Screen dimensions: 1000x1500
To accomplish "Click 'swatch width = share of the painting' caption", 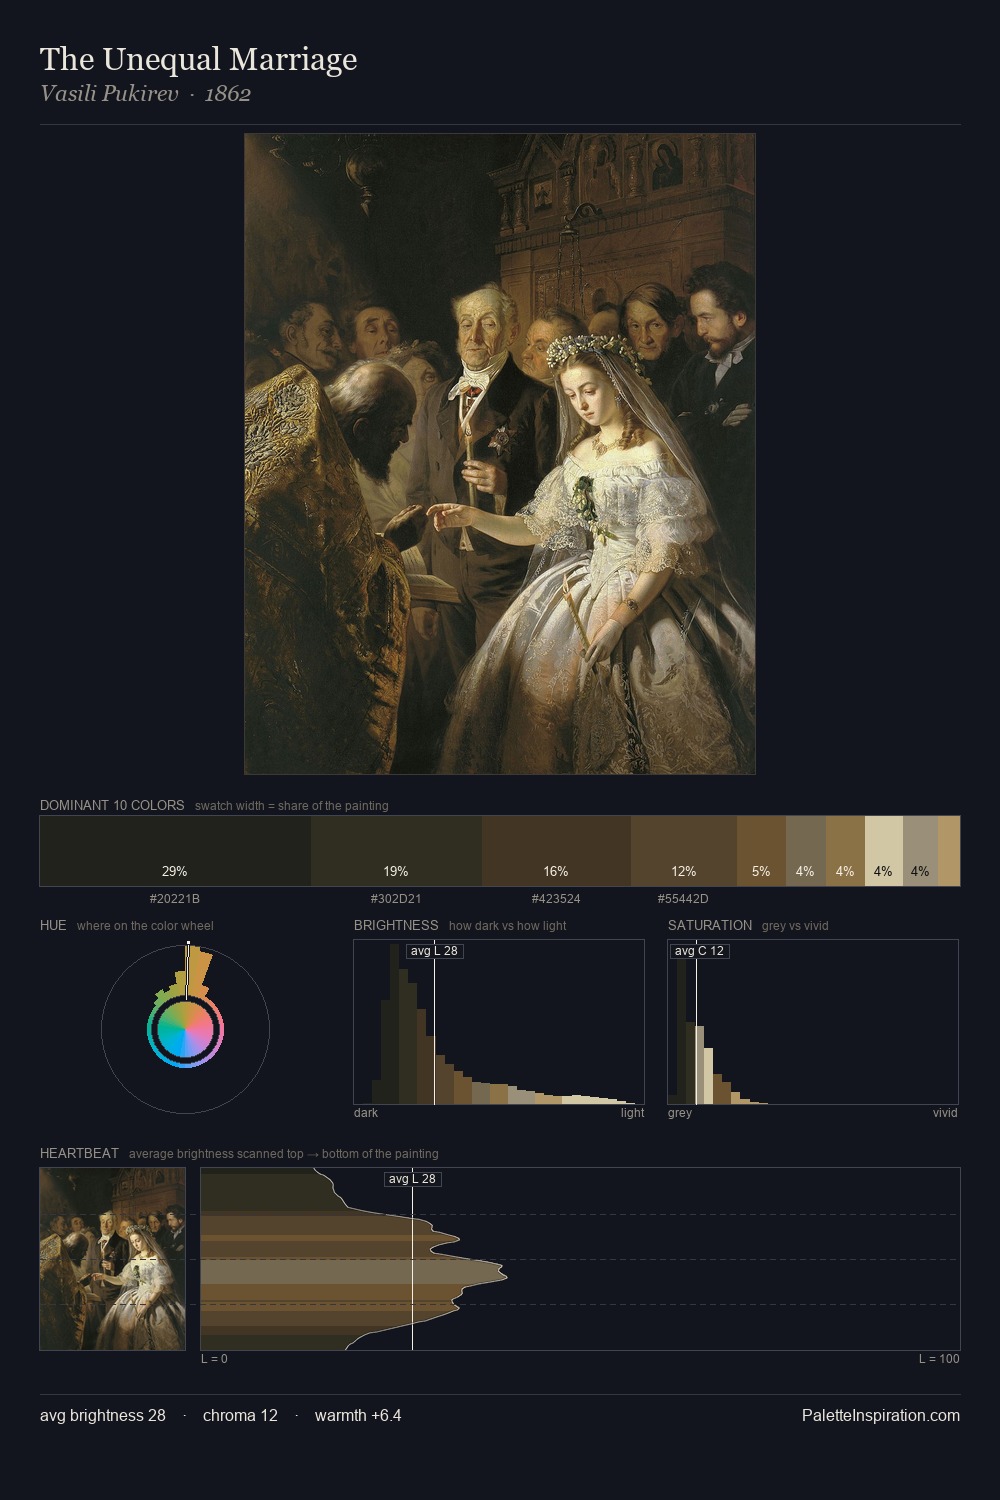I will pyautogui.click(x=291, y=806).
